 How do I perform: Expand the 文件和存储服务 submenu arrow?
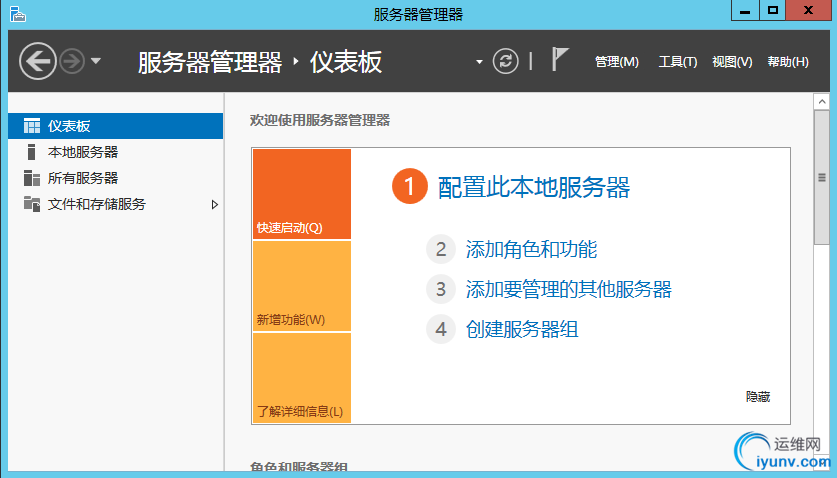tap(215, 205)
